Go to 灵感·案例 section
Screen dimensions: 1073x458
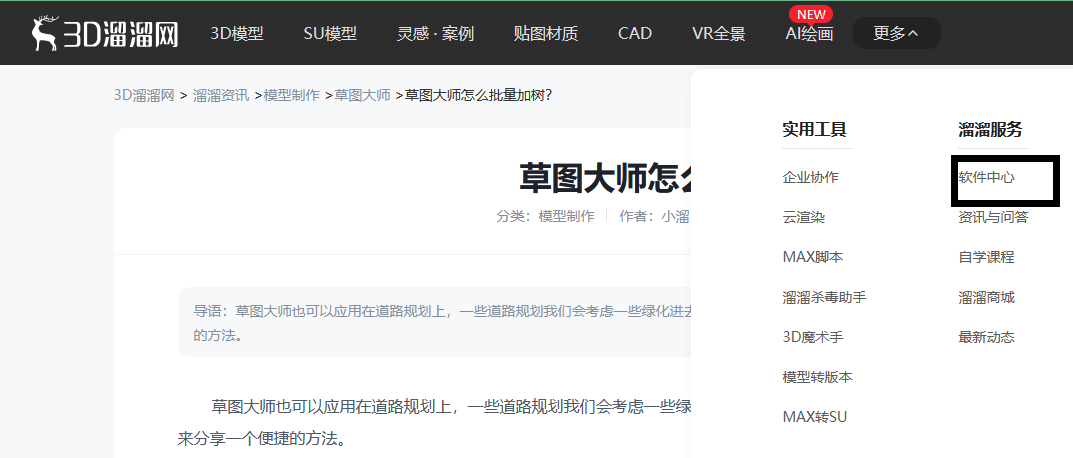pos(435,33)
